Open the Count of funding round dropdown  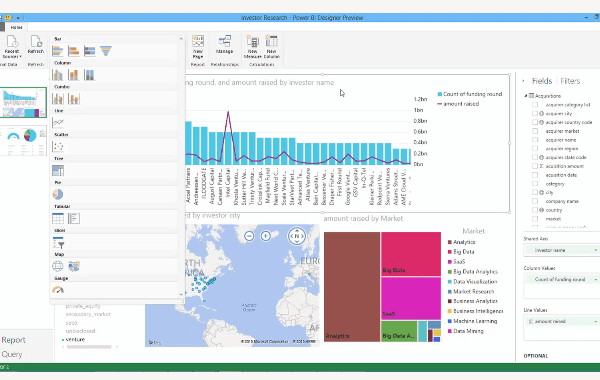tap(595, 280)
